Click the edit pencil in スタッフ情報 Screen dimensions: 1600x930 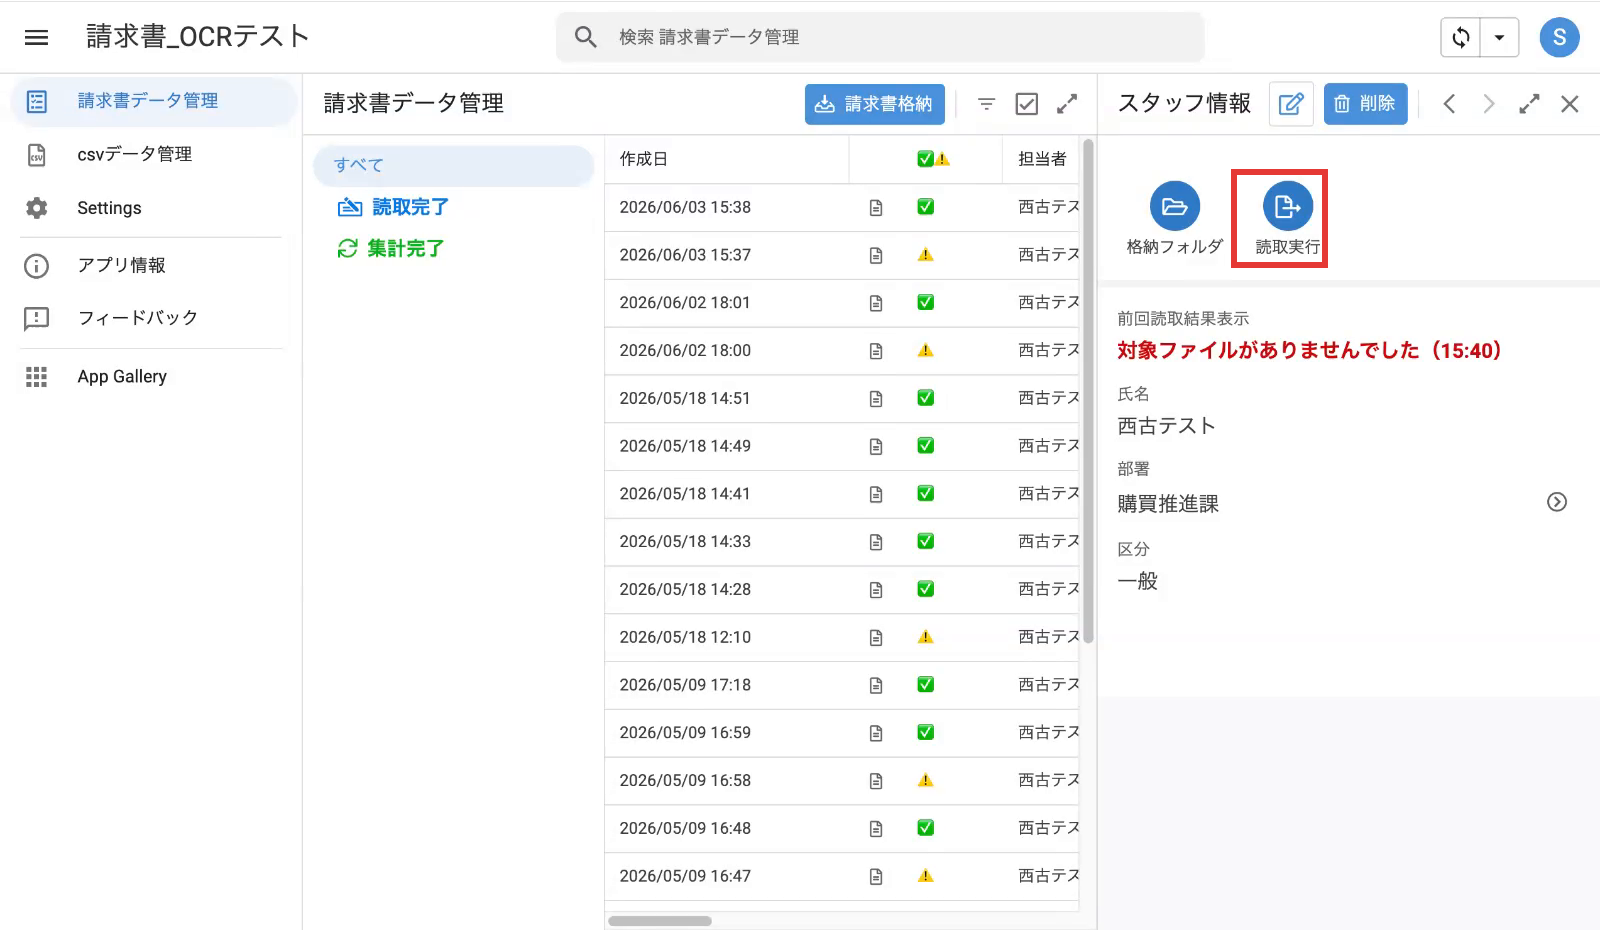click(x=1291, y=104)
